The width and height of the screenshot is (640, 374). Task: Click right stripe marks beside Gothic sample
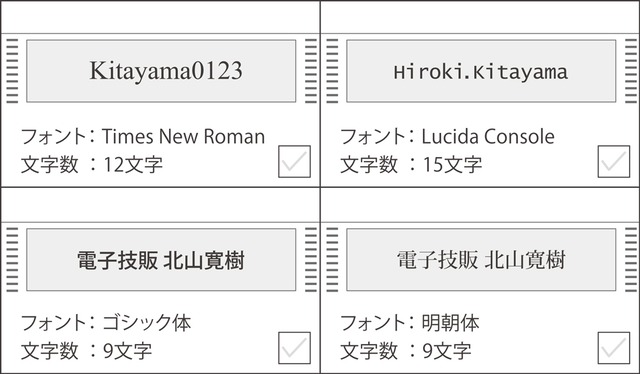click(311, 260)
